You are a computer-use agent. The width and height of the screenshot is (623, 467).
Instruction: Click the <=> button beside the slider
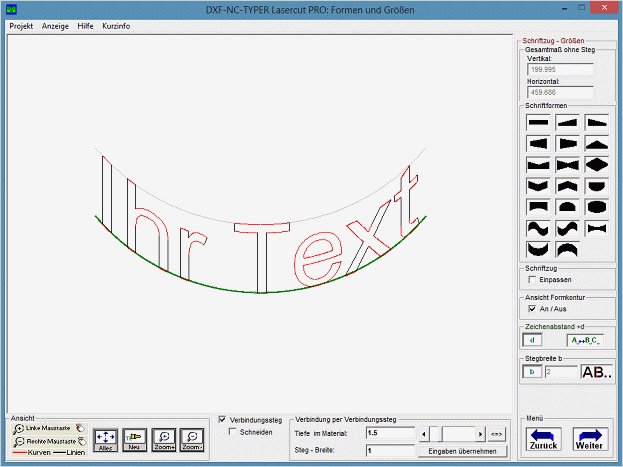[497, 434]
